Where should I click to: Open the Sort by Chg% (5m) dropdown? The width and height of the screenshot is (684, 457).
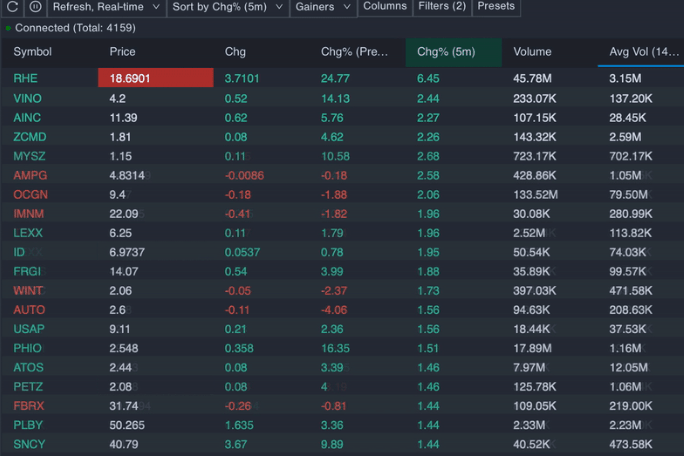click(228, 7)
